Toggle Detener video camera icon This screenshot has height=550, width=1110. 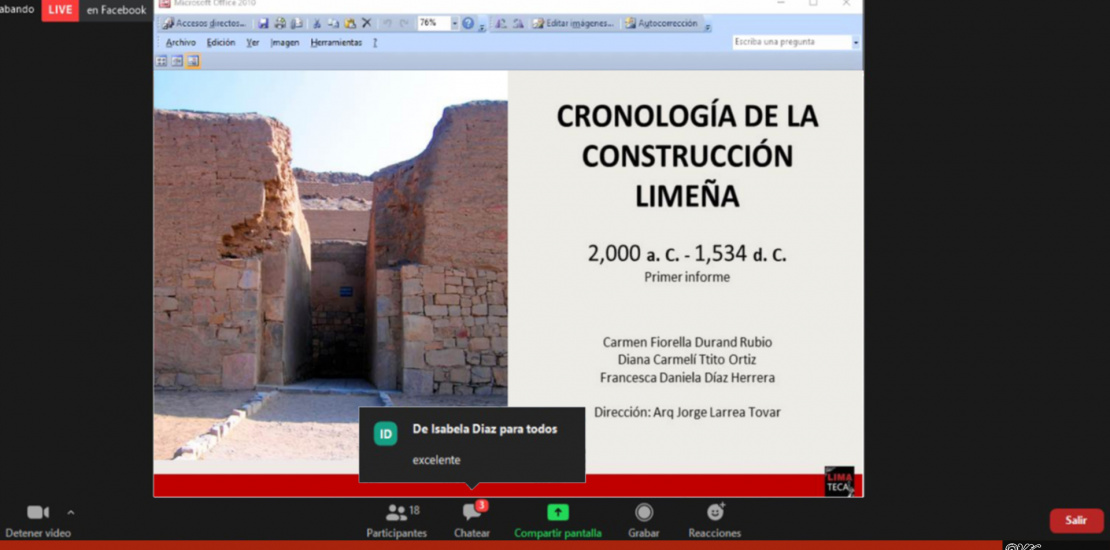click(x=38, y=512)
